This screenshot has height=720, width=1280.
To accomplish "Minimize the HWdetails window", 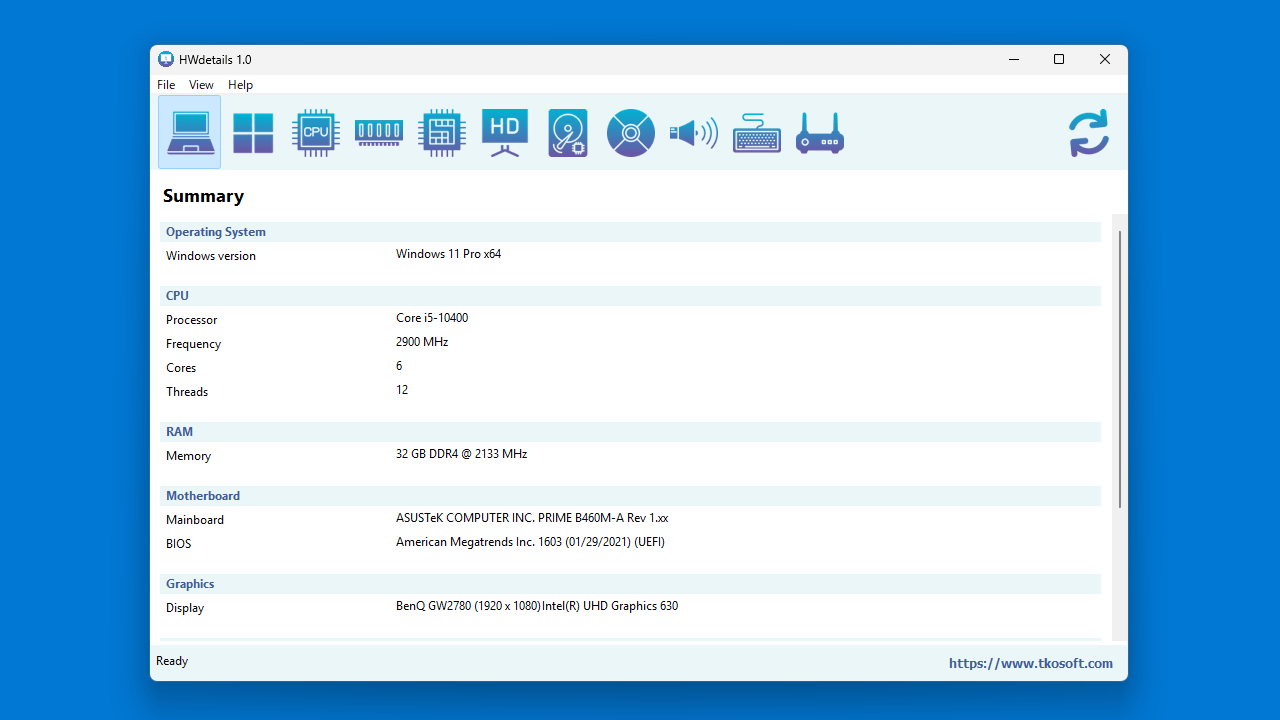I will tap(1013, 59).
